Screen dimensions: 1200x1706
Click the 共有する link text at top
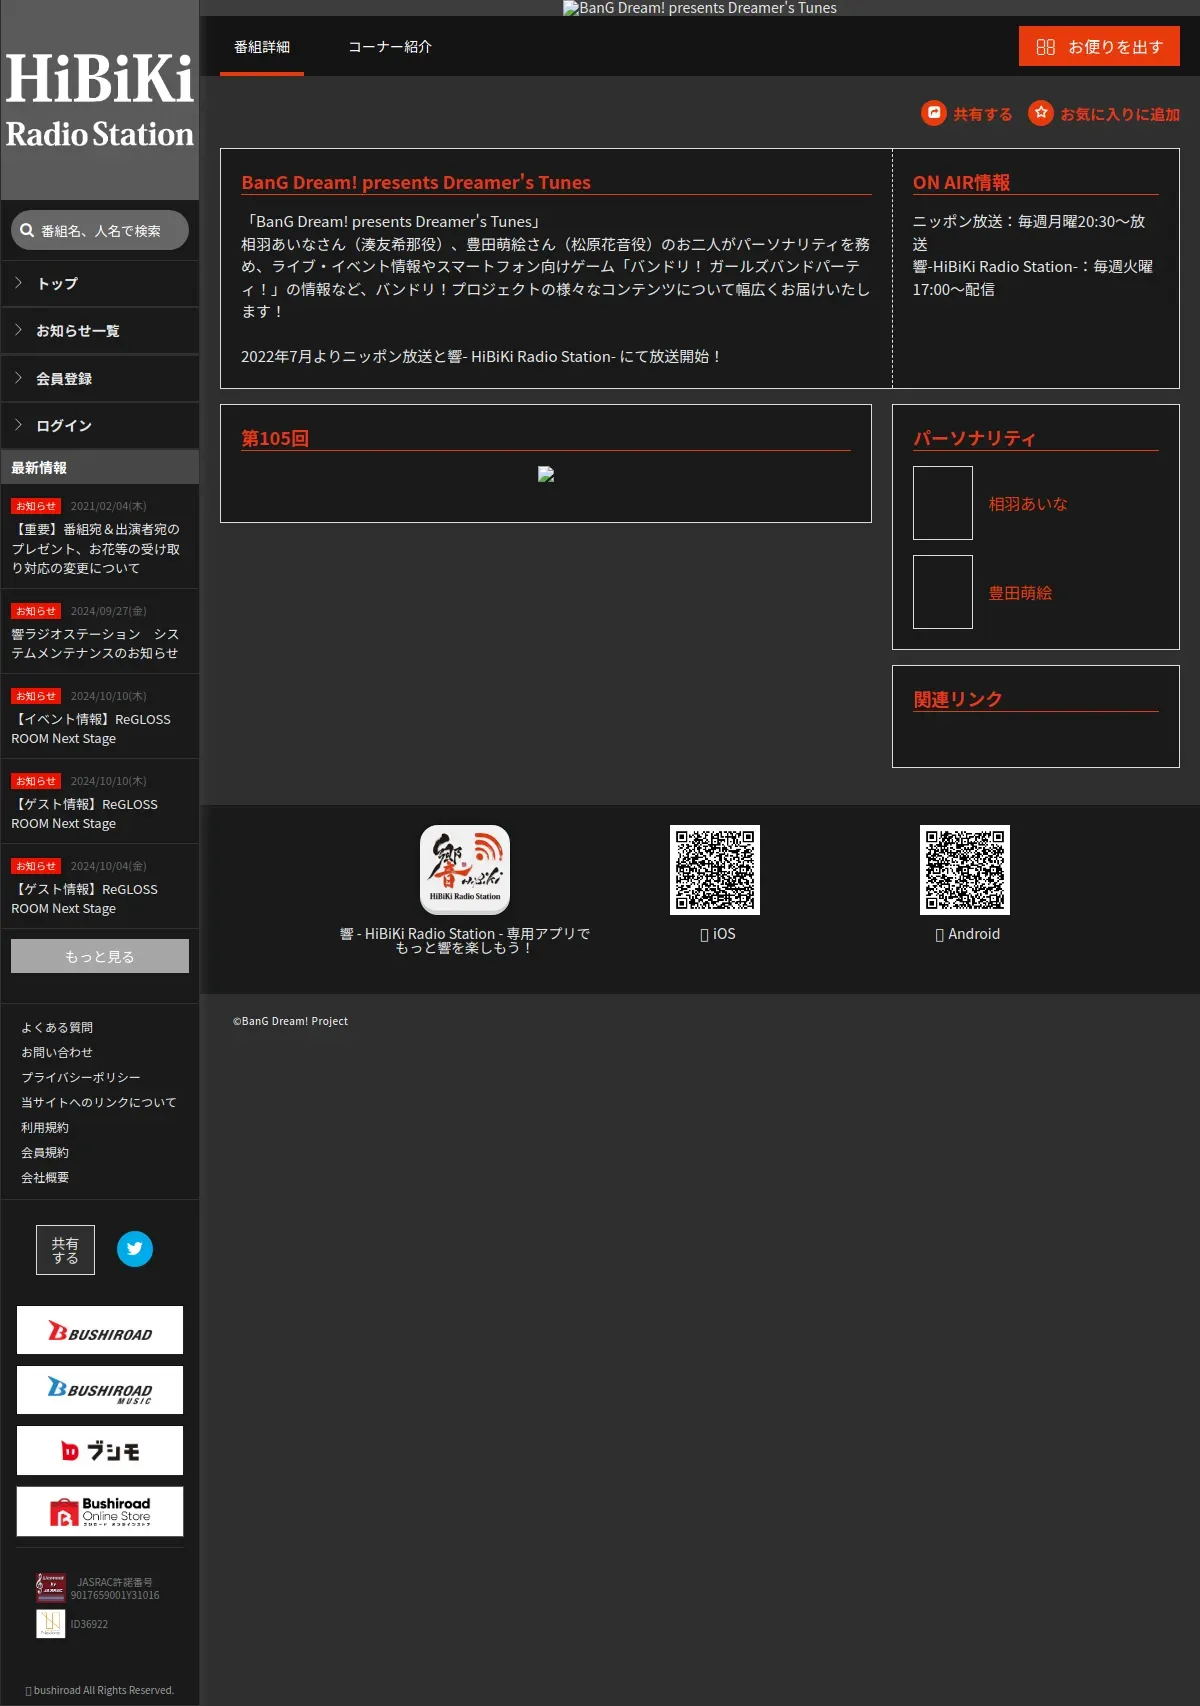[x=983, y=114]
